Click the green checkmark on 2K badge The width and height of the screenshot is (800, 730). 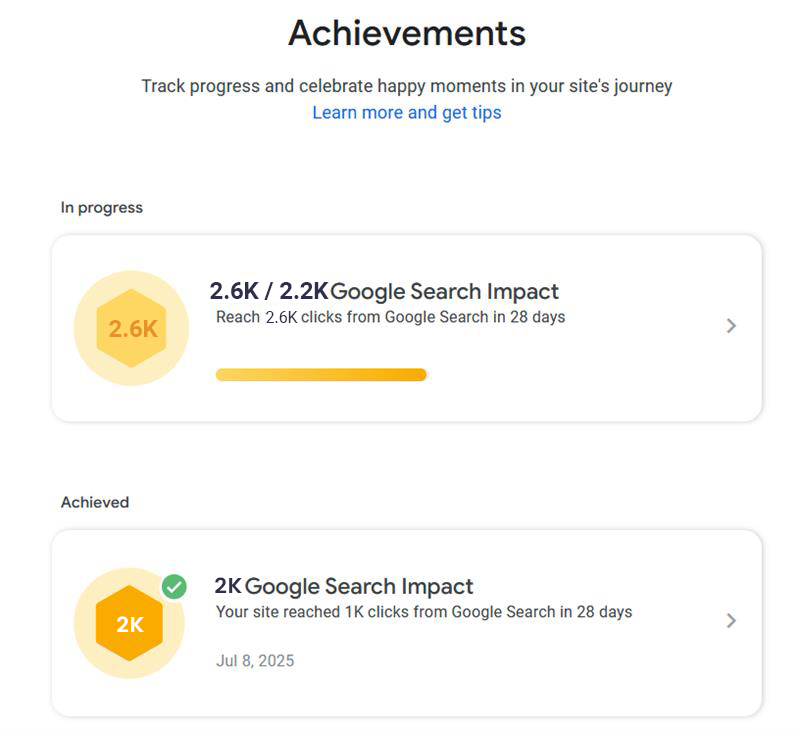coord(175,587)
